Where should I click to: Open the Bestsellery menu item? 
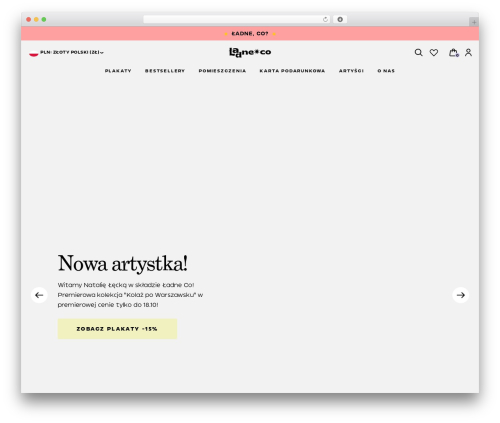point(165,71)
